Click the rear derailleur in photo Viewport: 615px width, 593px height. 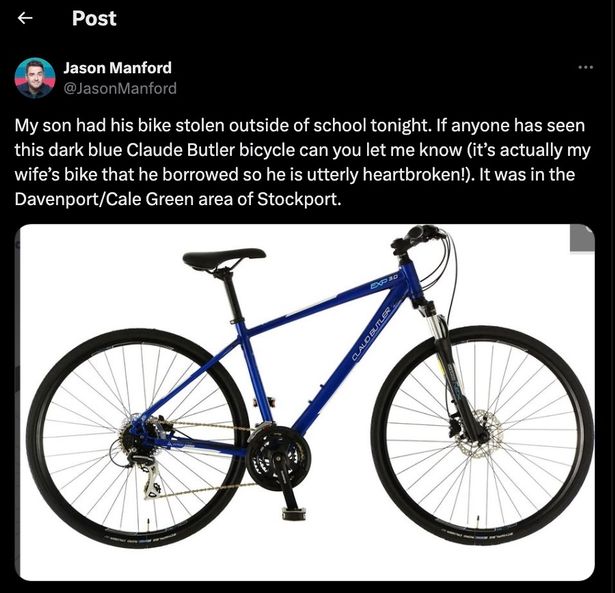coord(147,477)
